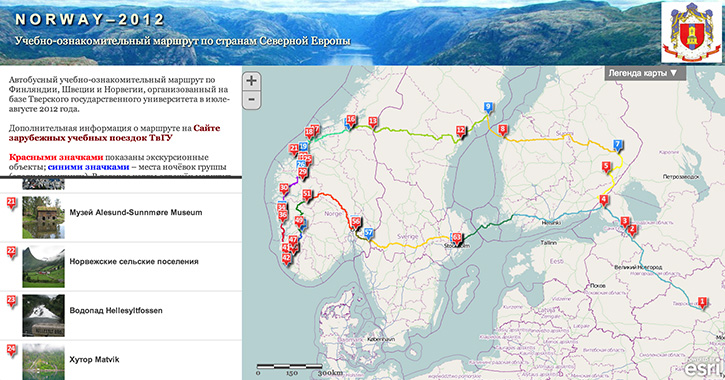Click list badge number 21 in sidebar
This screenshot has width=725, height=380.
12,203
